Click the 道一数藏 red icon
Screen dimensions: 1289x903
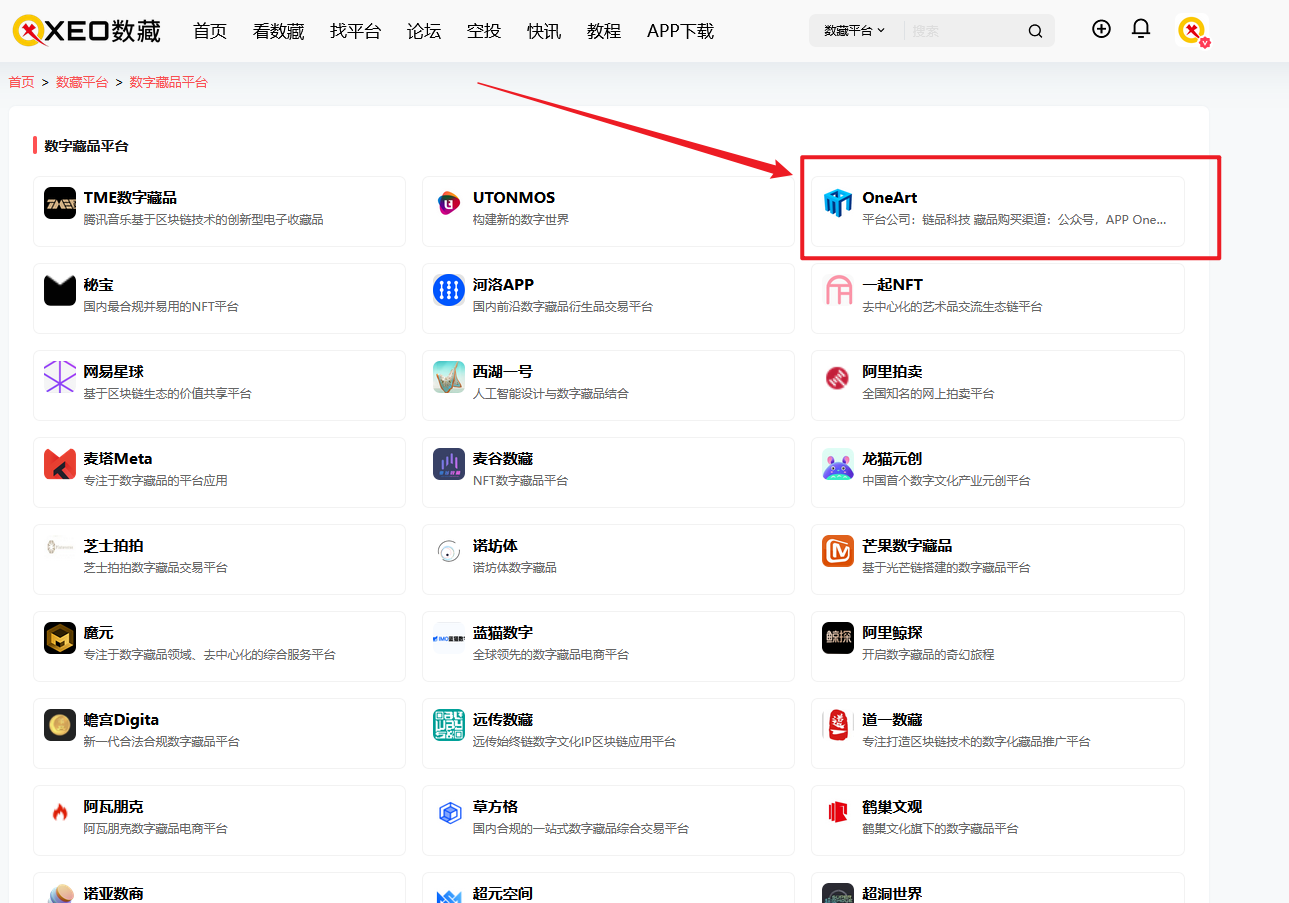point(838,725)
